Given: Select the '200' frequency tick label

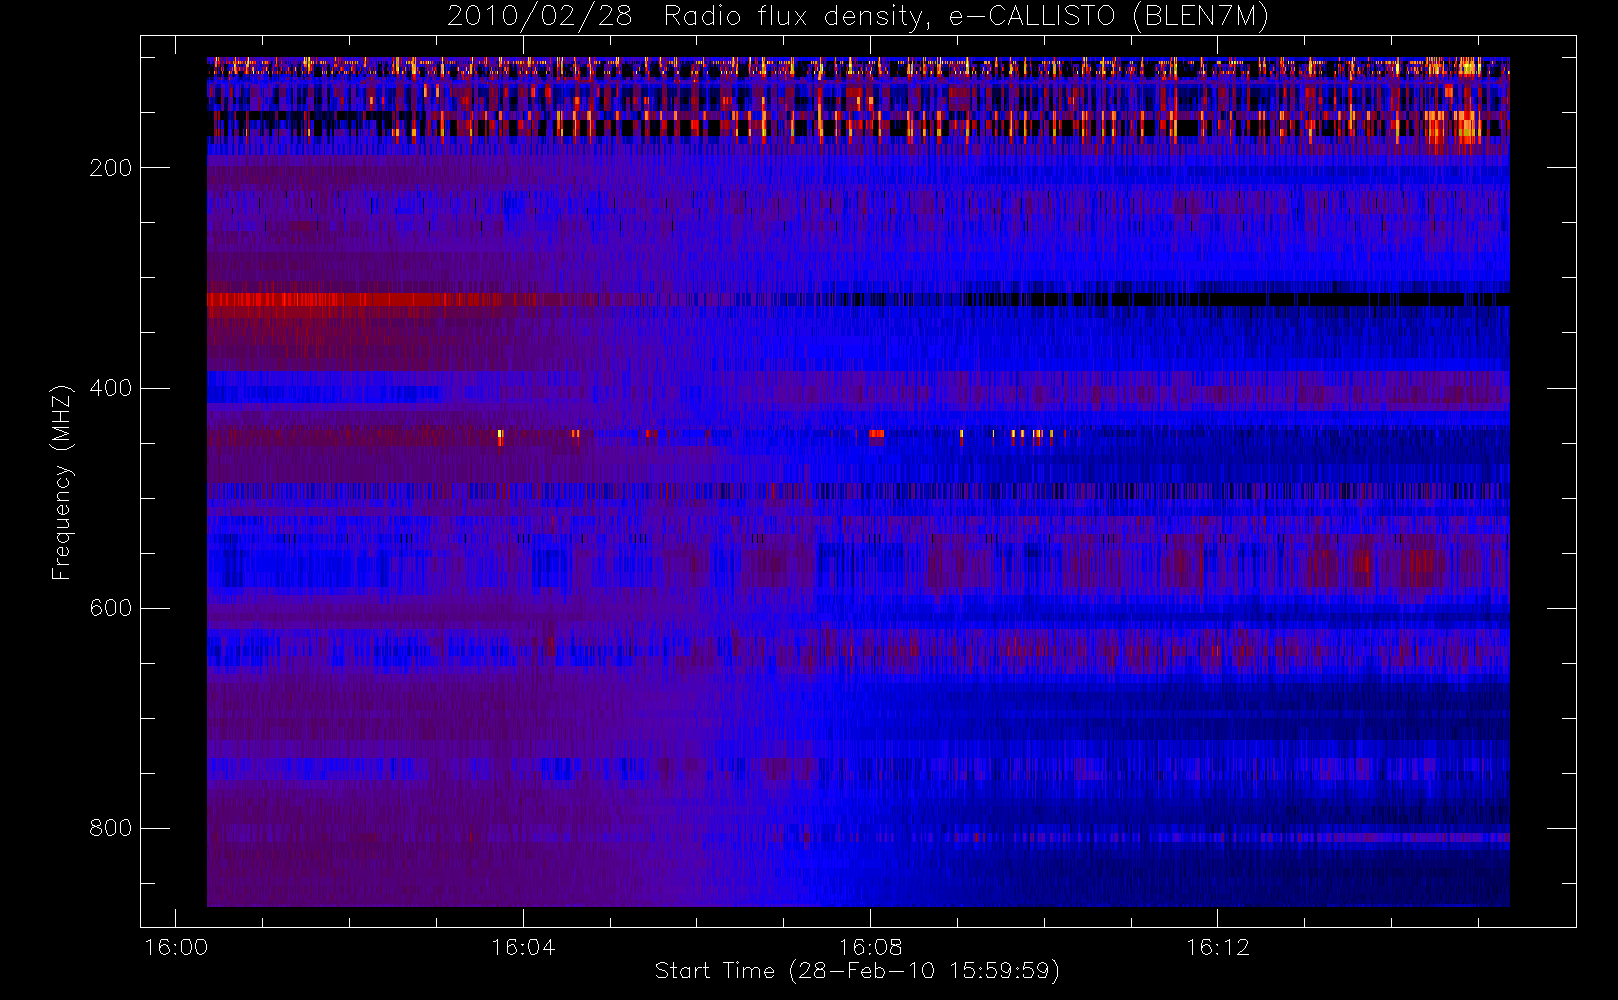Looking at the screenshot, I should 110,168.
